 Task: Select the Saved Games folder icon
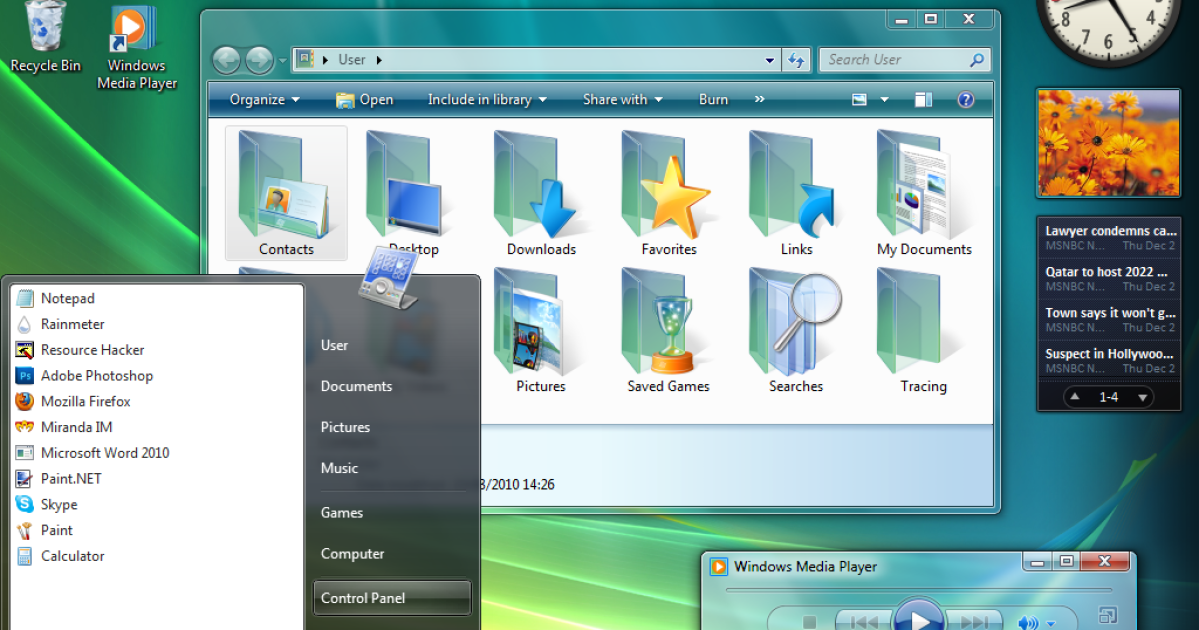[668, 331]
